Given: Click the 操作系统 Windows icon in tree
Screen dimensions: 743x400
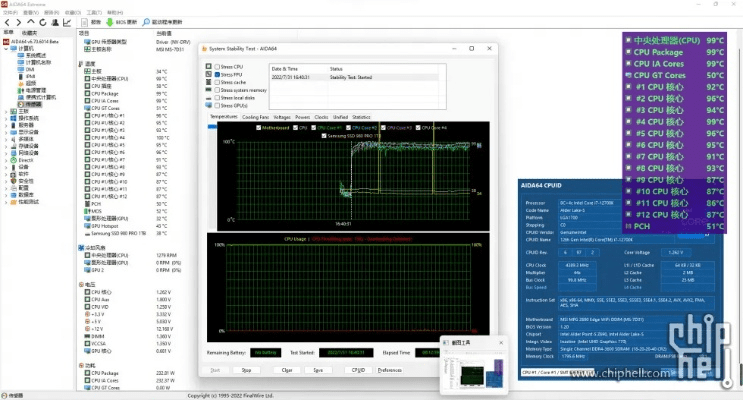Looking at the screenshot, I should pos(13,117).
